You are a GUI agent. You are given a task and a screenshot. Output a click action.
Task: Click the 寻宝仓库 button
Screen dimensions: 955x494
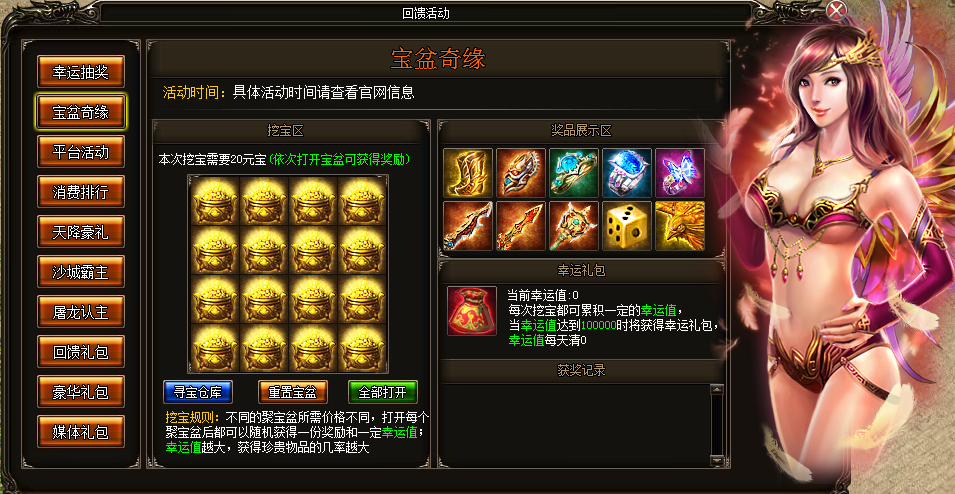click(x=198, y=392)
